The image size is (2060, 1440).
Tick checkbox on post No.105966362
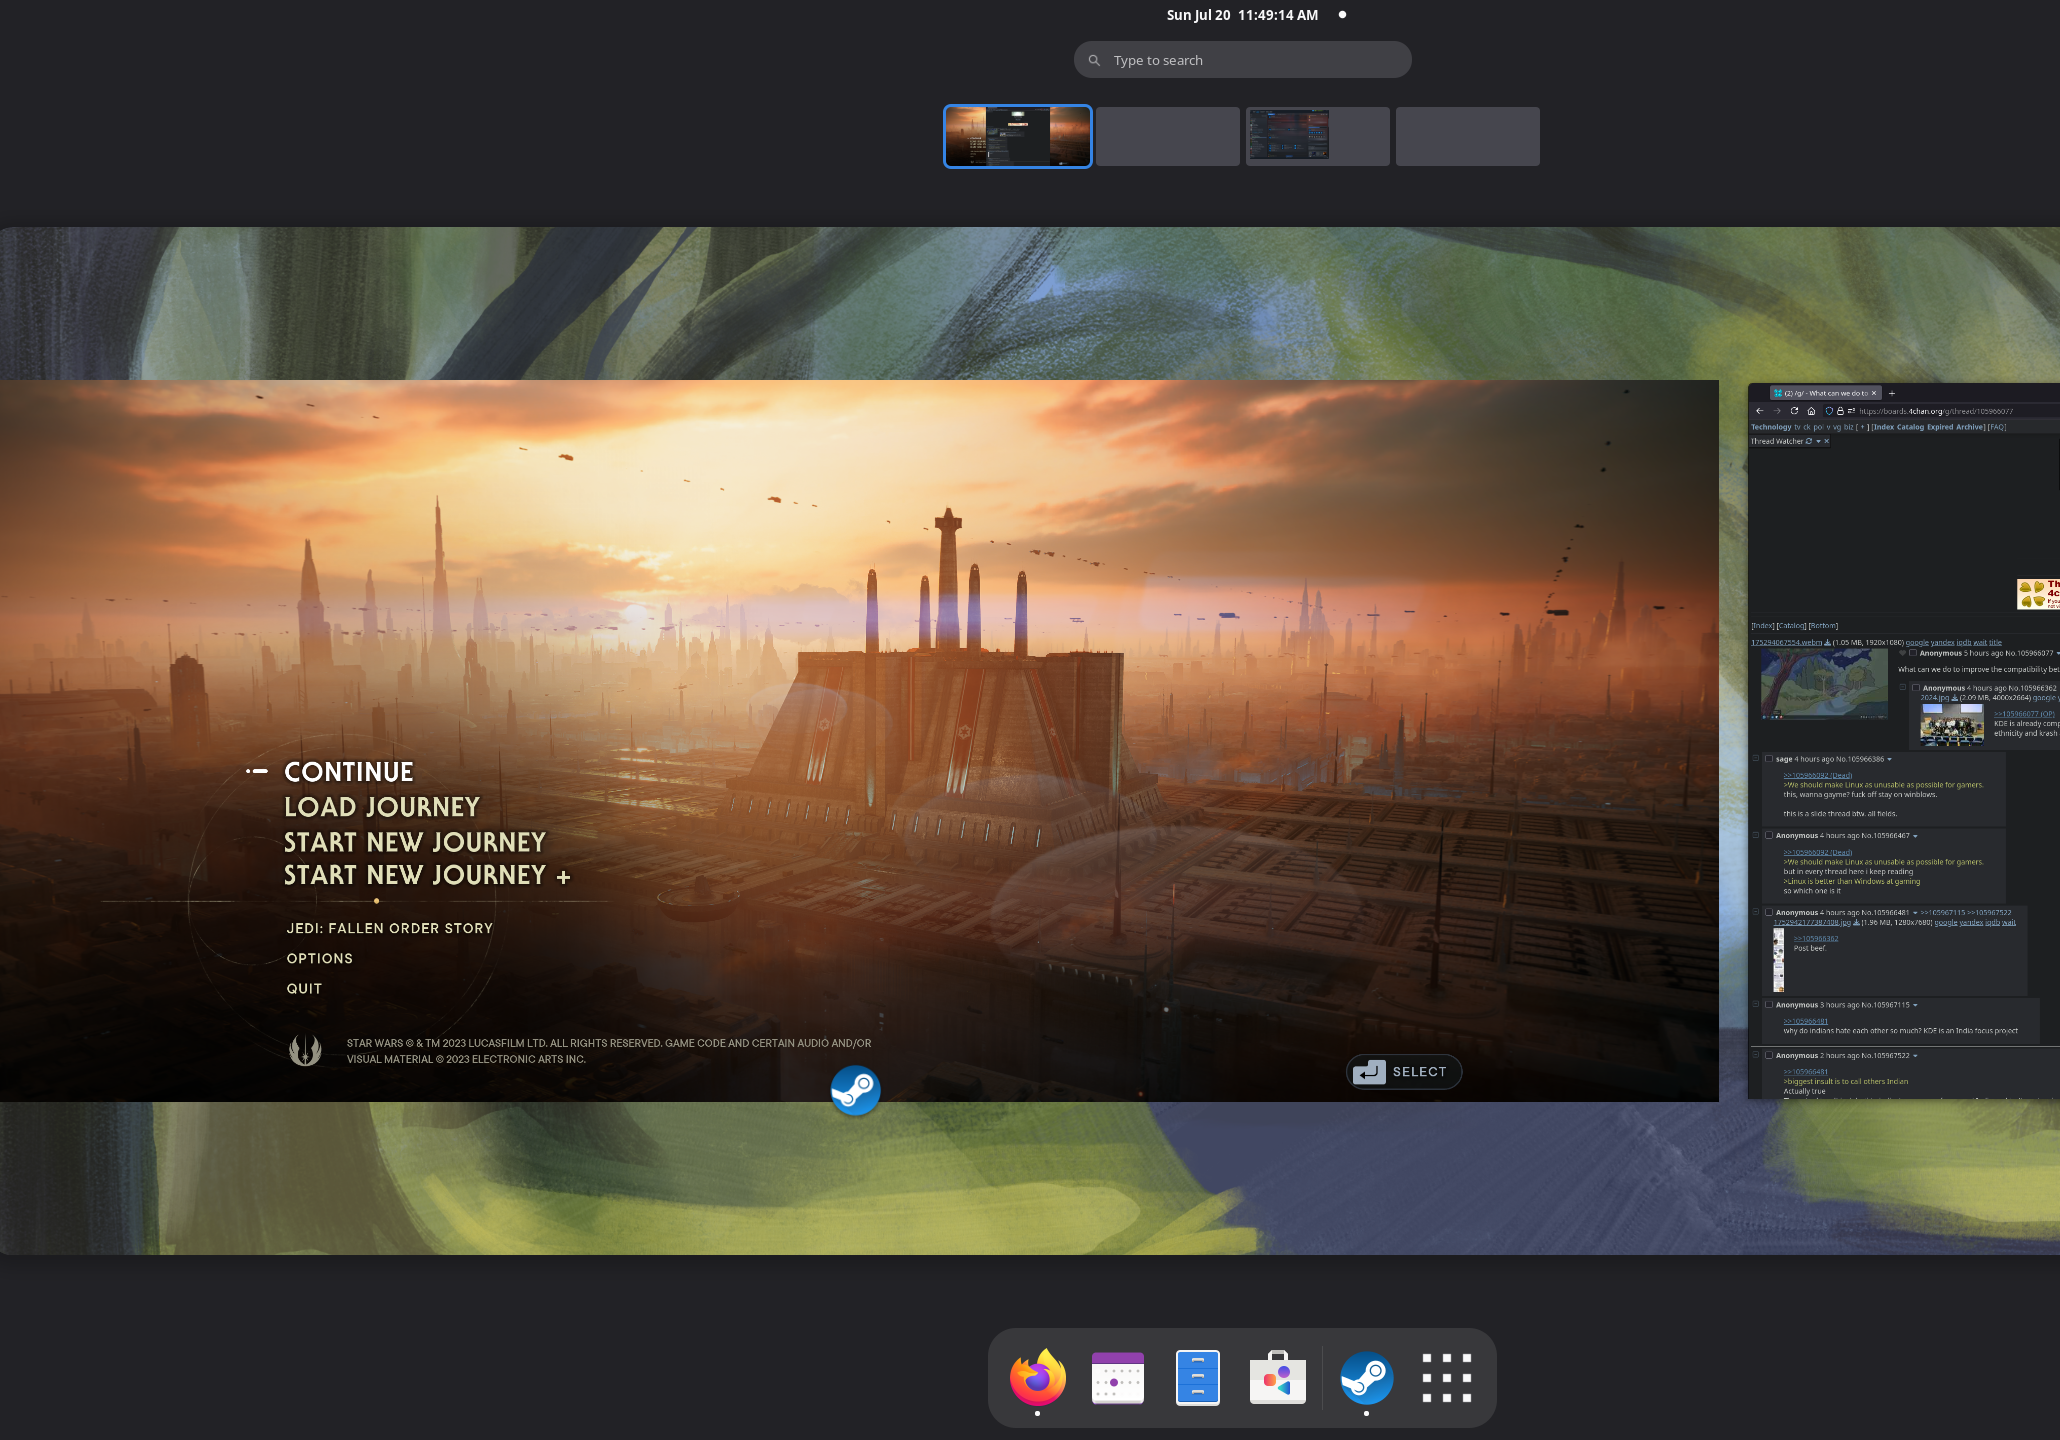click(x=1916, y=688)
